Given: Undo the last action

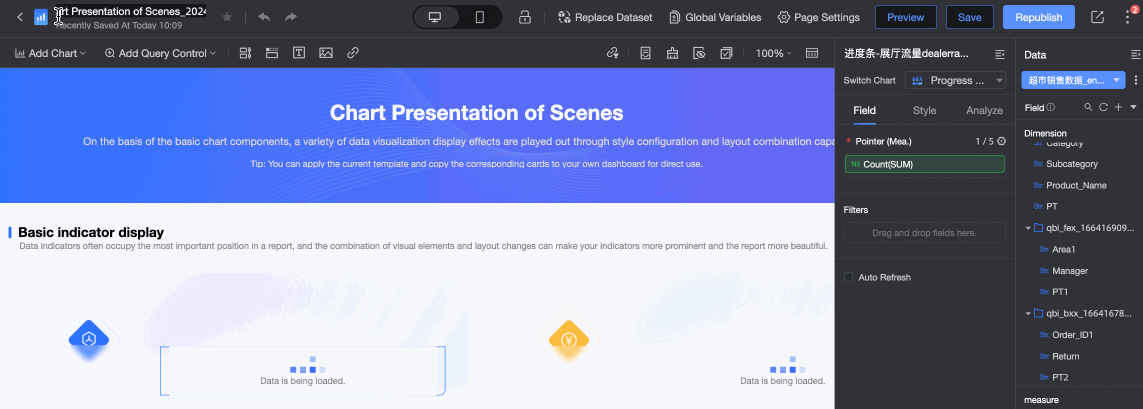Looking at the screenshot, I should pos(264,17).
